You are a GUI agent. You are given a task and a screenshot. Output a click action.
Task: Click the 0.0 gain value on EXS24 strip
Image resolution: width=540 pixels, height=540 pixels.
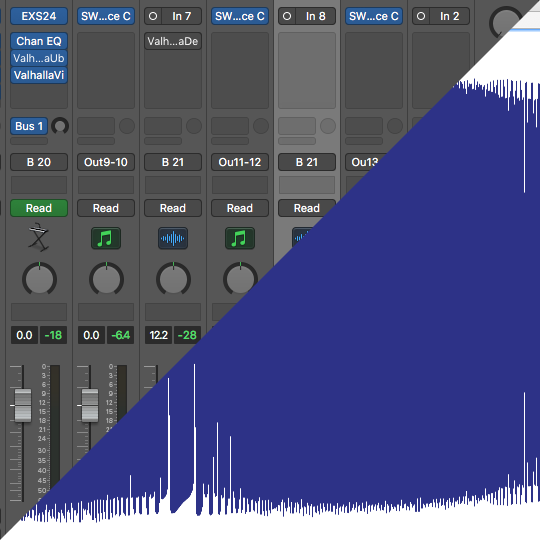[24, 335]
